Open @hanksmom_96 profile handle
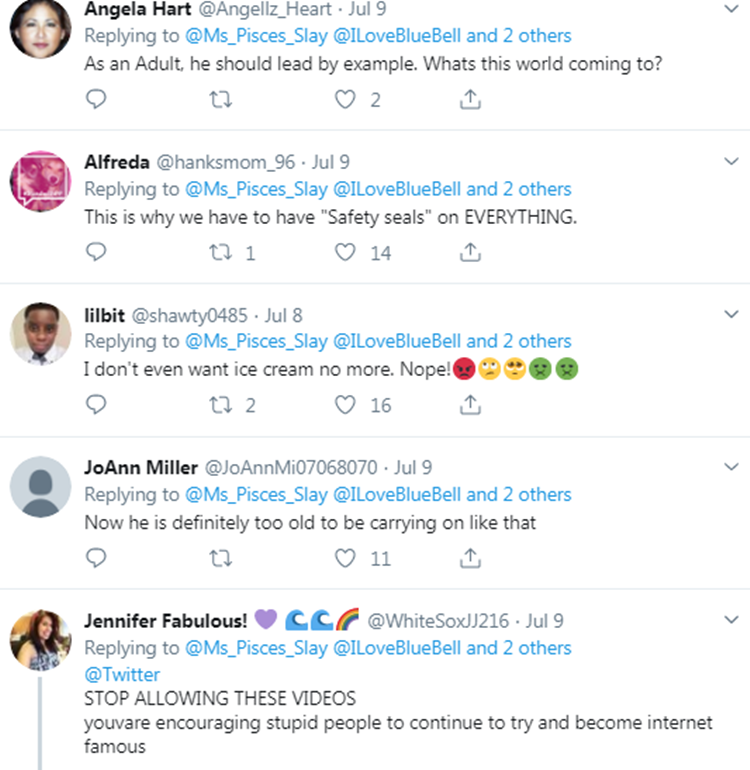Screen dimensions: 750x770 point(225,162)
